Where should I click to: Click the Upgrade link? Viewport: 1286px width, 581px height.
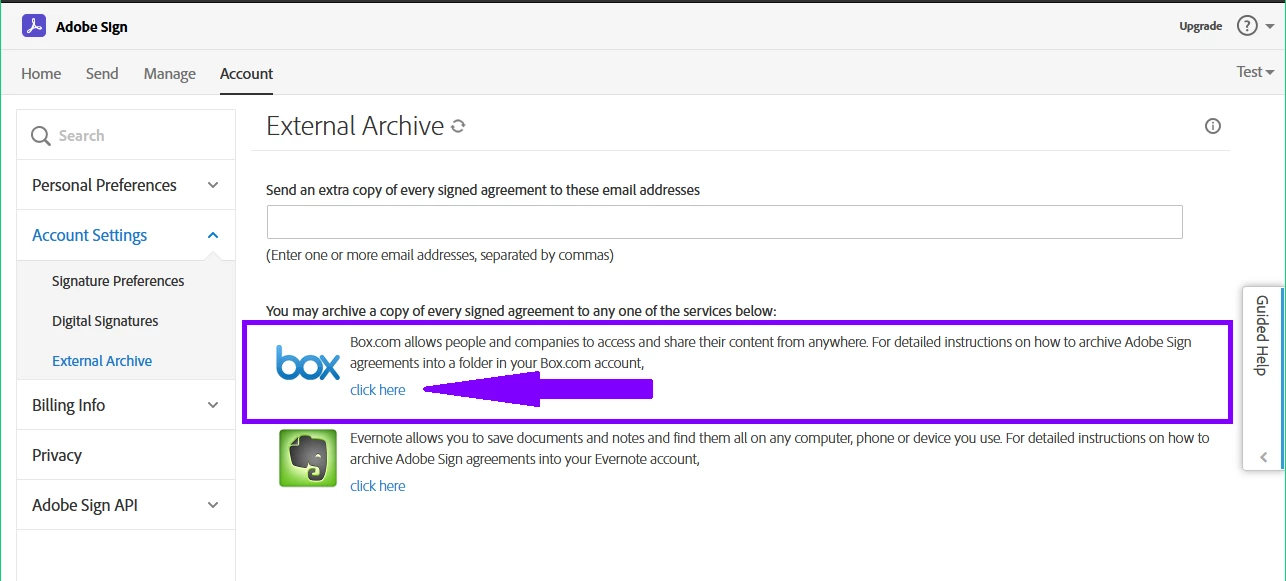coord(1200,26)
